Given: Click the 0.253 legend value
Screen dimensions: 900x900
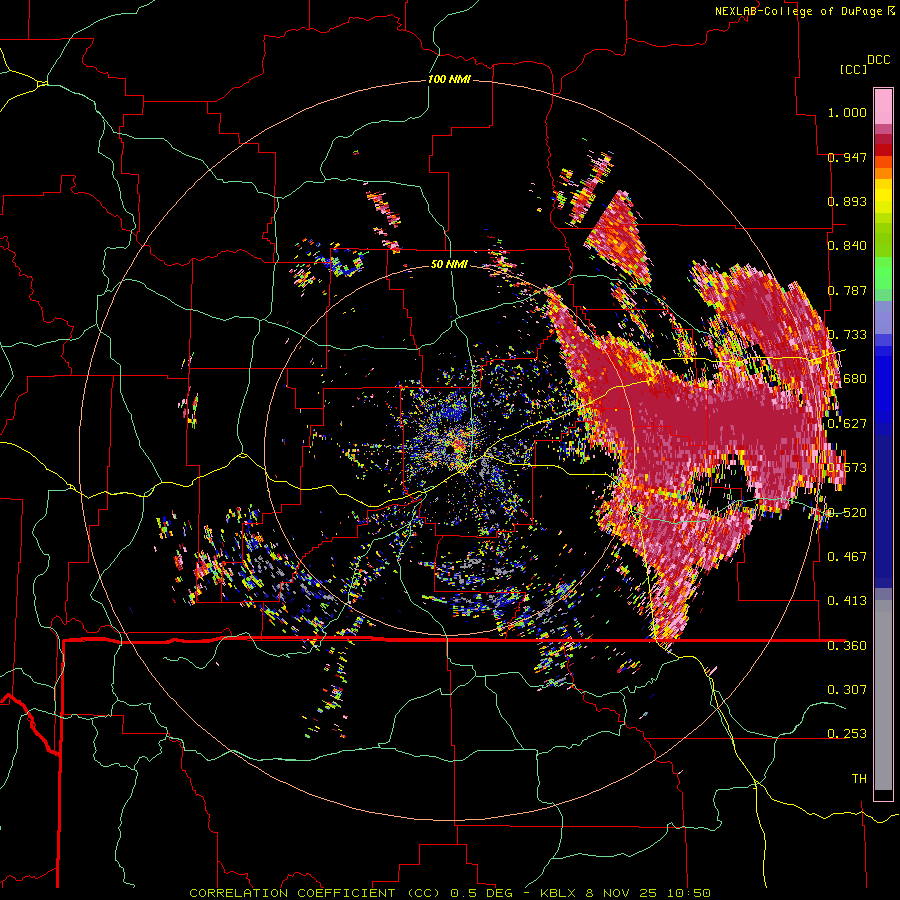Looking at the screenshot, I should [847, 734].
